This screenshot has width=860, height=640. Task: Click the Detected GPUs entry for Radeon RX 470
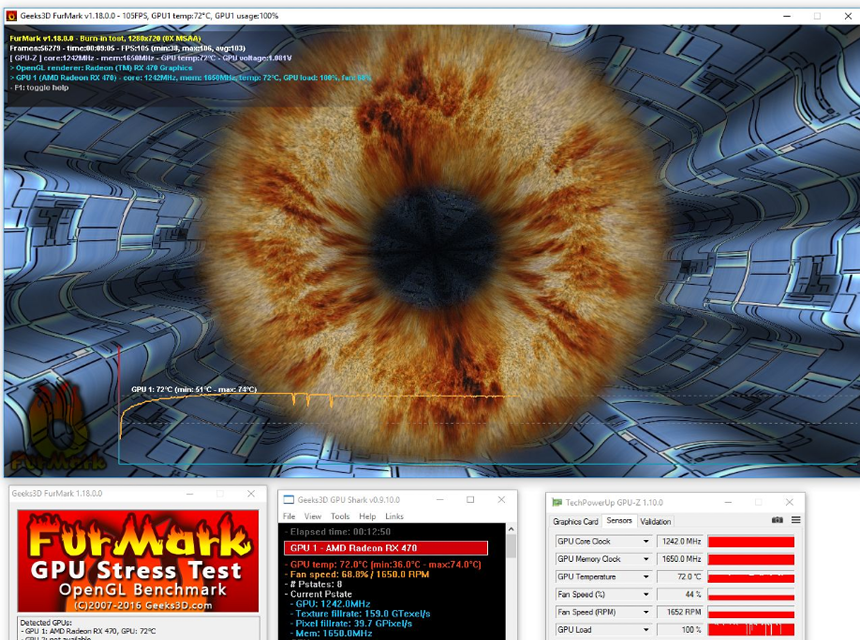point(90,631)
